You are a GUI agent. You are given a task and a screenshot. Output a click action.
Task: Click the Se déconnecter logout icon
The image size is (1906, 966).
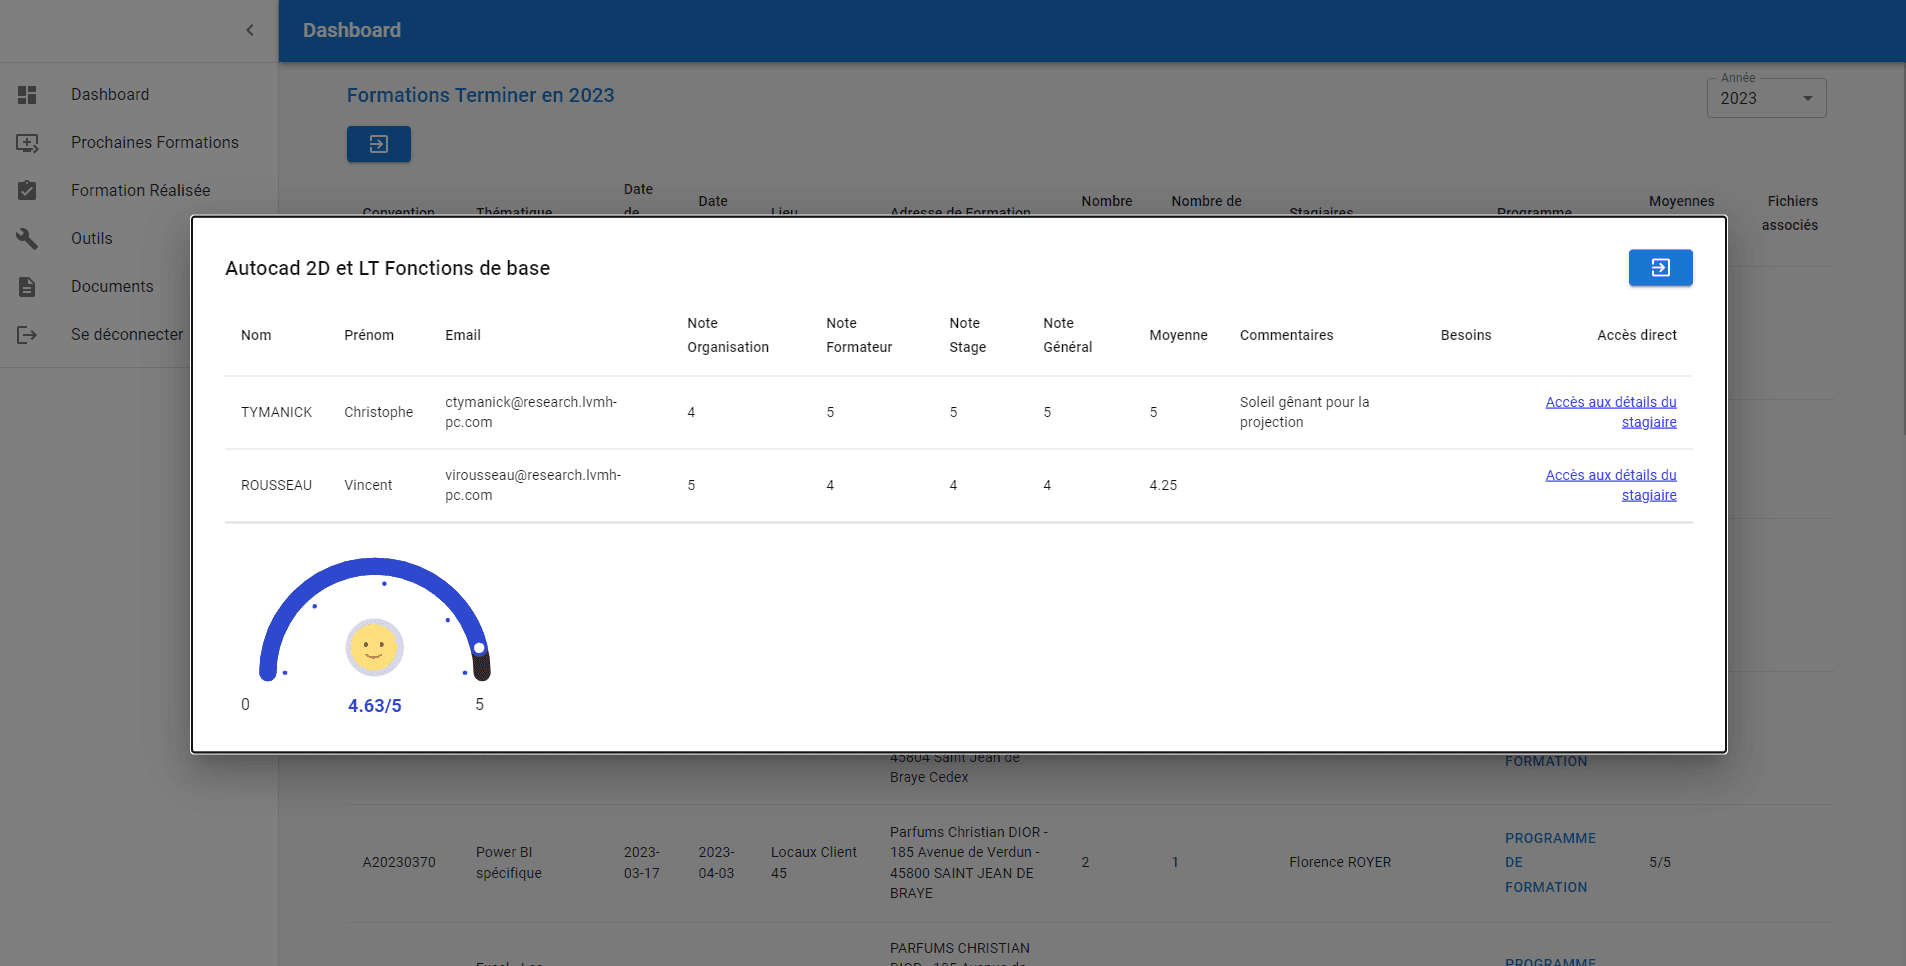pos(27,335)
